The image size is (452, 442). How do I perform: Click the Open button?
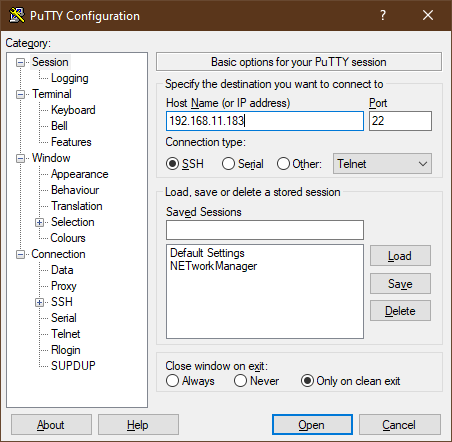click(312, 425)
